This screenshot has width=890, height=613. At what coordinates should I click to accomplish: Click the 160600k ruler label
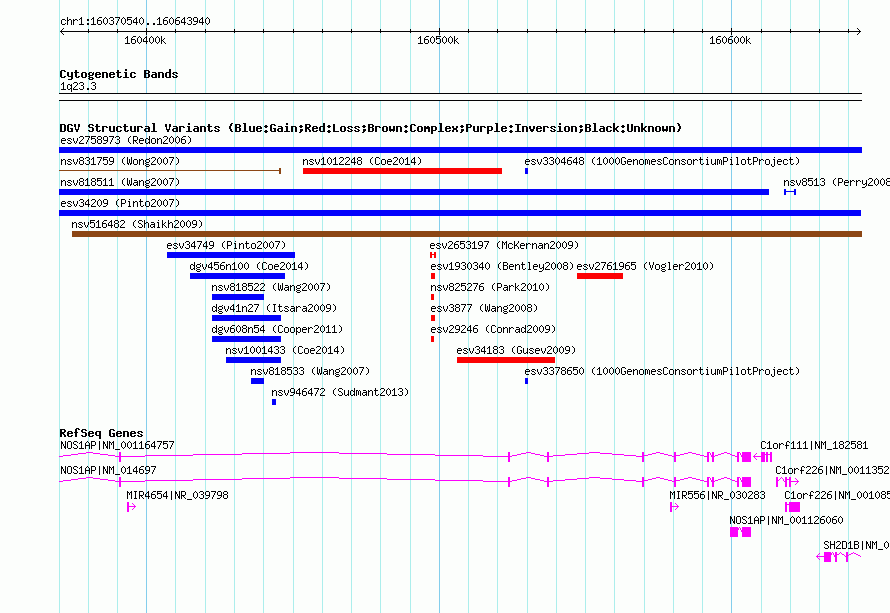(730, 41)
